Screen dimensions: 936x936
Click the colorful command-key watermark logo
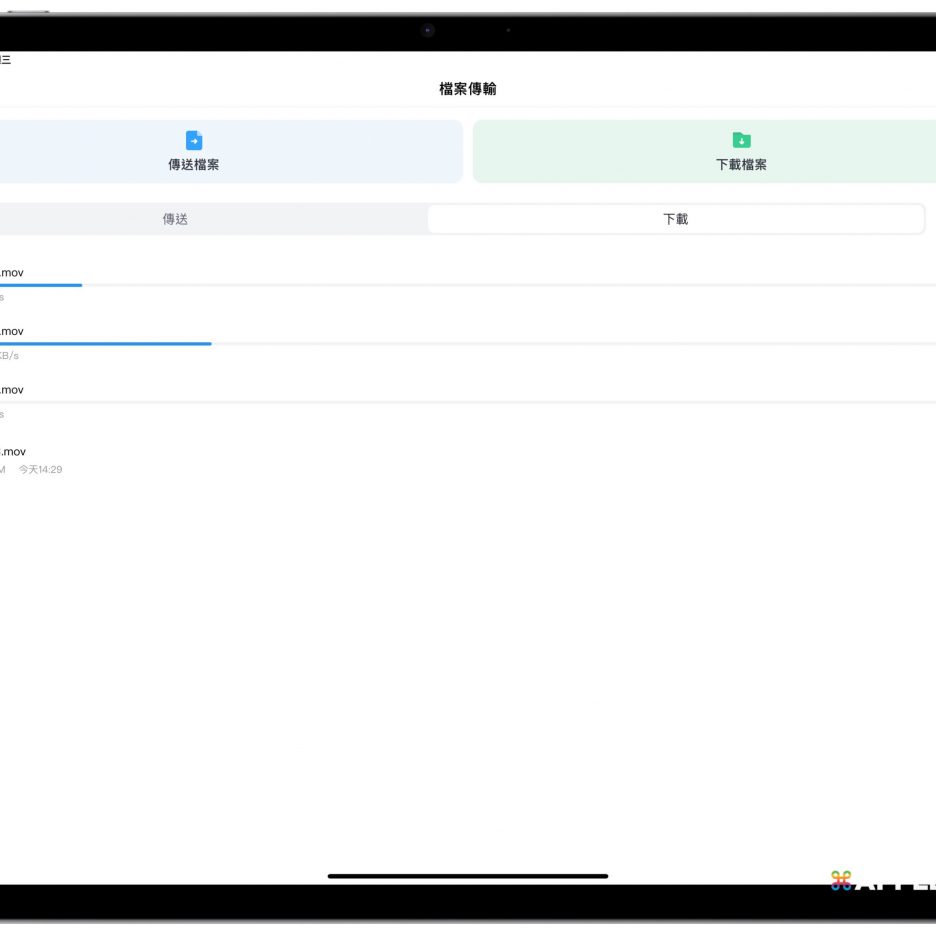point(841,880)
